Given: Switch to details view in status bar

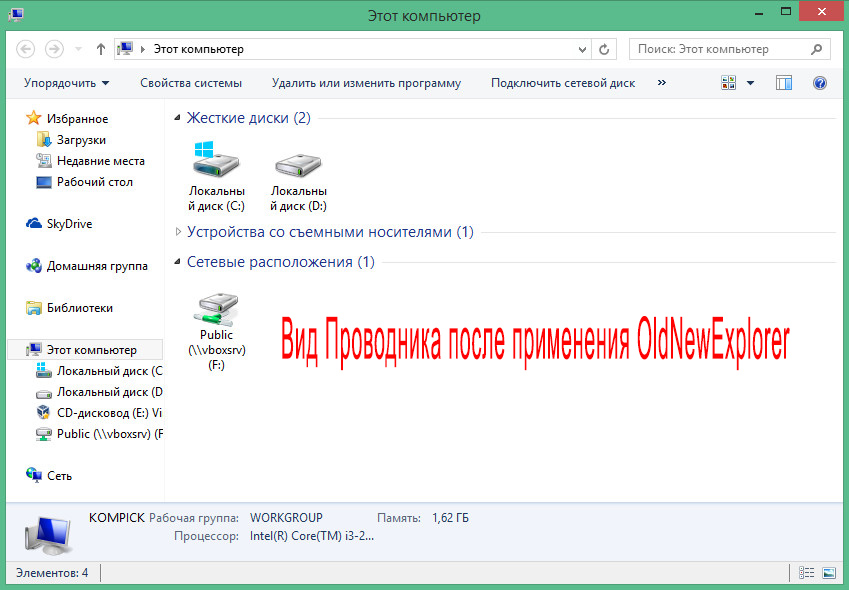Looking at the screenshot, I should [x=806, y=573].
